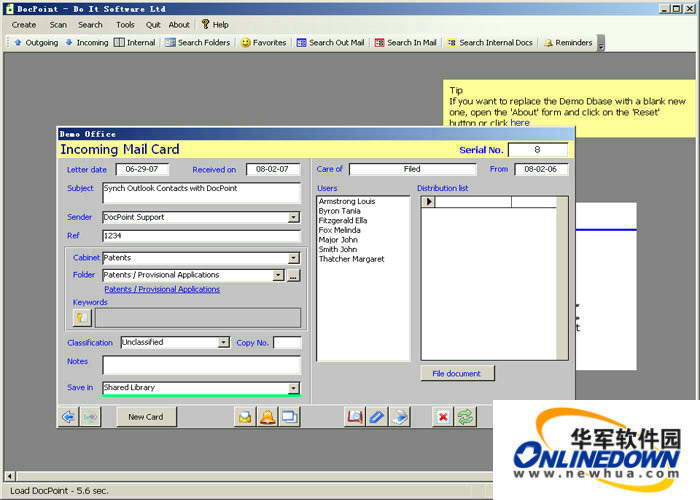Click the red X delete icon
Screen dimensions: 700x500
[x=443, y=417]
